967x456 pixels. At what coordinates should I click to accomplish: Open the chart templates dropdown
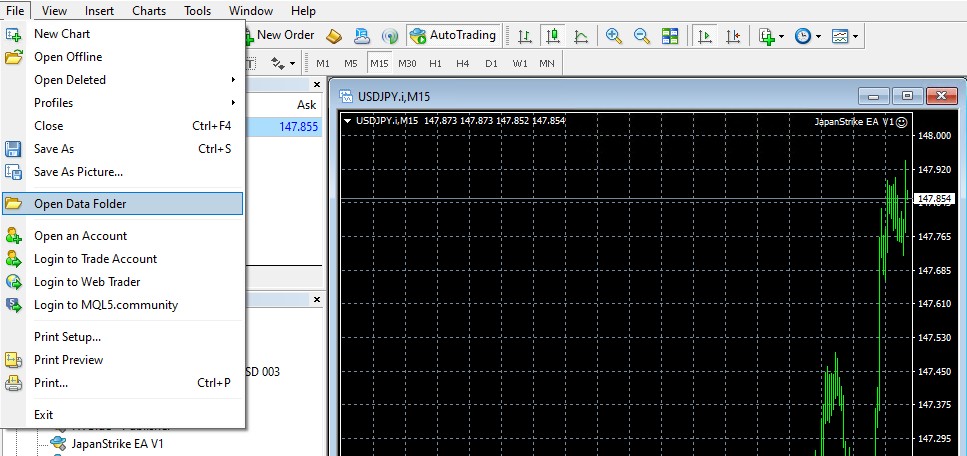846,36
